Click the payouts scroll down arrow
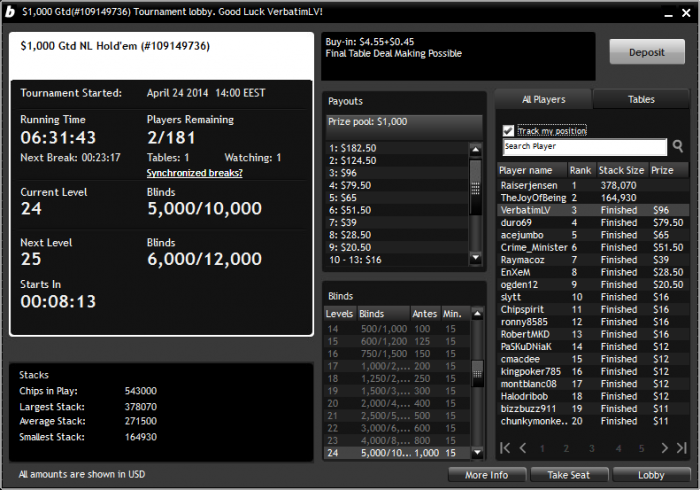 [476, 258]
